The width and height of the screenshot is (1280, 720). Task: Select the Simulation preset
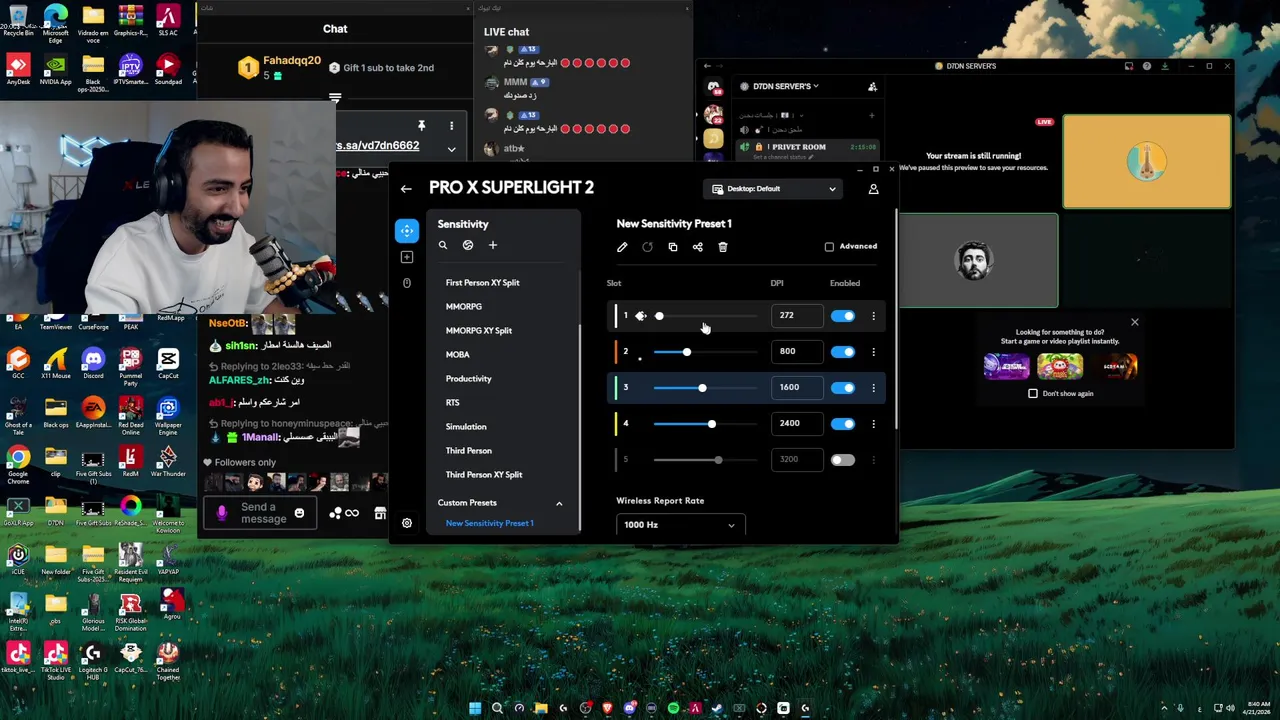click(x=466, y=427)
